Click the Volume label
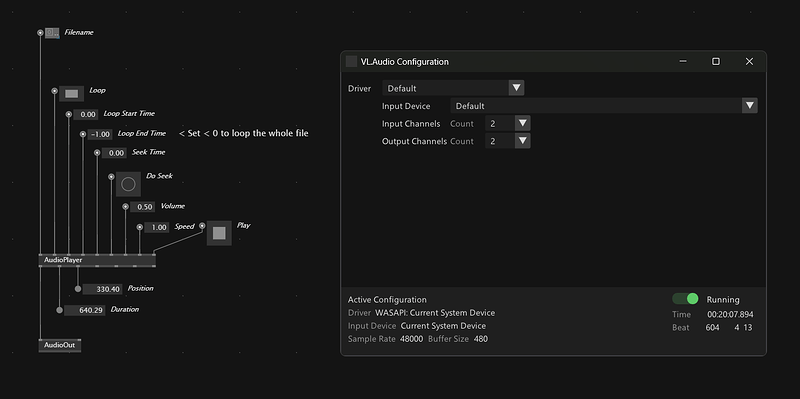The width and height of the screenshot is (800, 399). coord(172,206)
